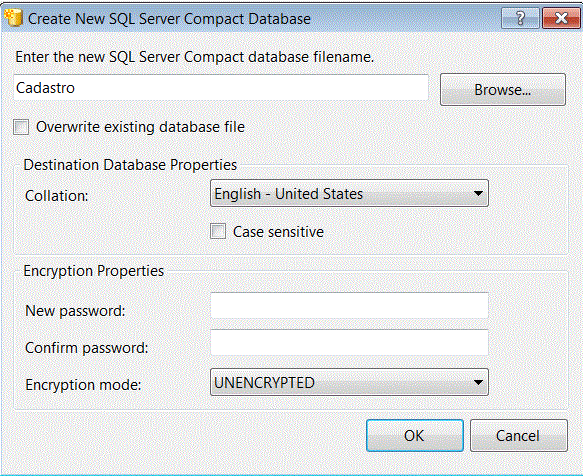Open the Collation dropdown showing English - United States
This screenshot has width=583, height=476.
click(349, 193)
